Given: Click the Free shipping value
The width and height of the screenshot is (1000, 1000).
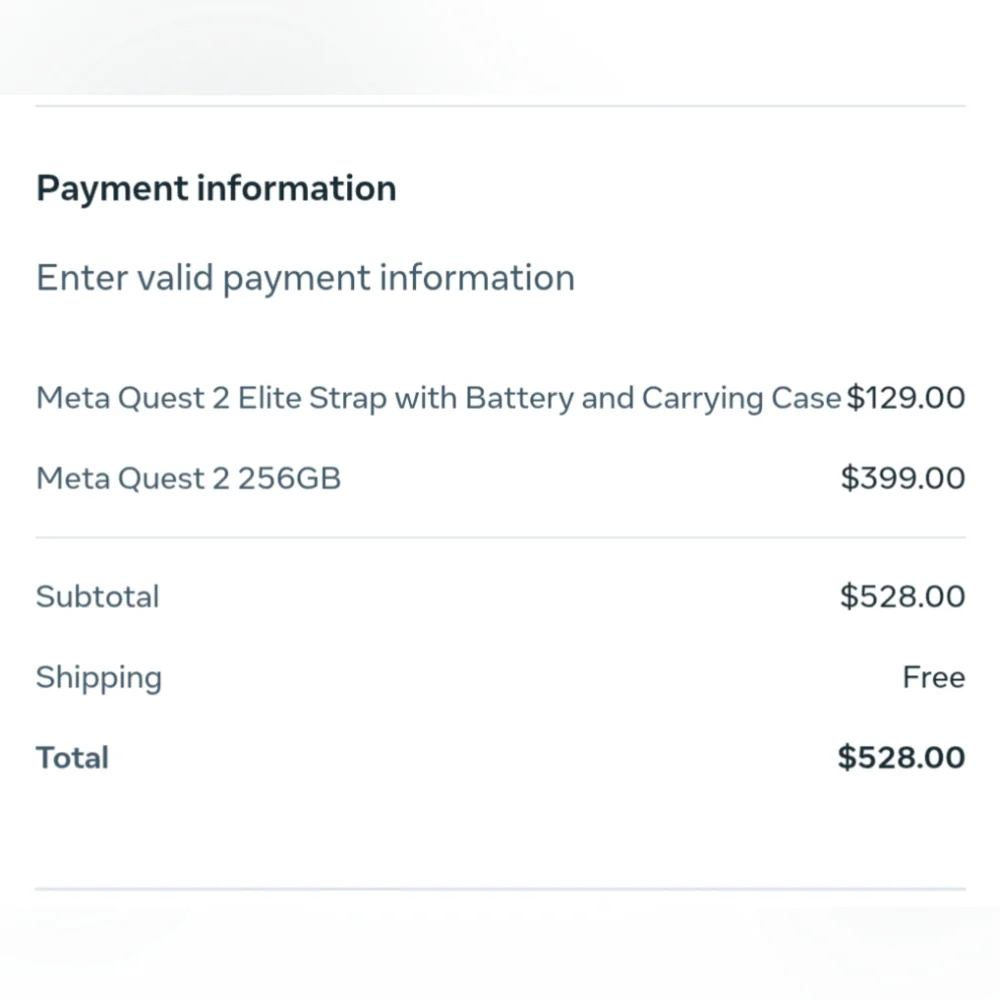Looking at the screenshot, I should pyautogui.click(x=934, y=677).
